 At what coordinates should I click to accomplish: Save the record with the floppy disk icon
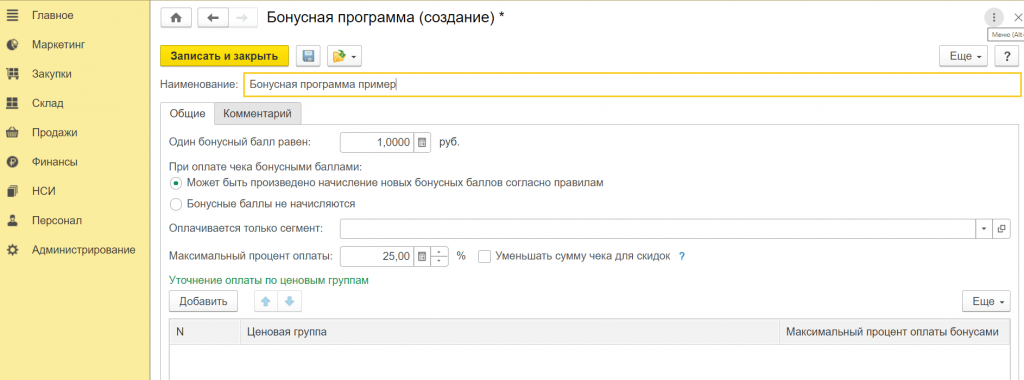[x=309, y=56]
